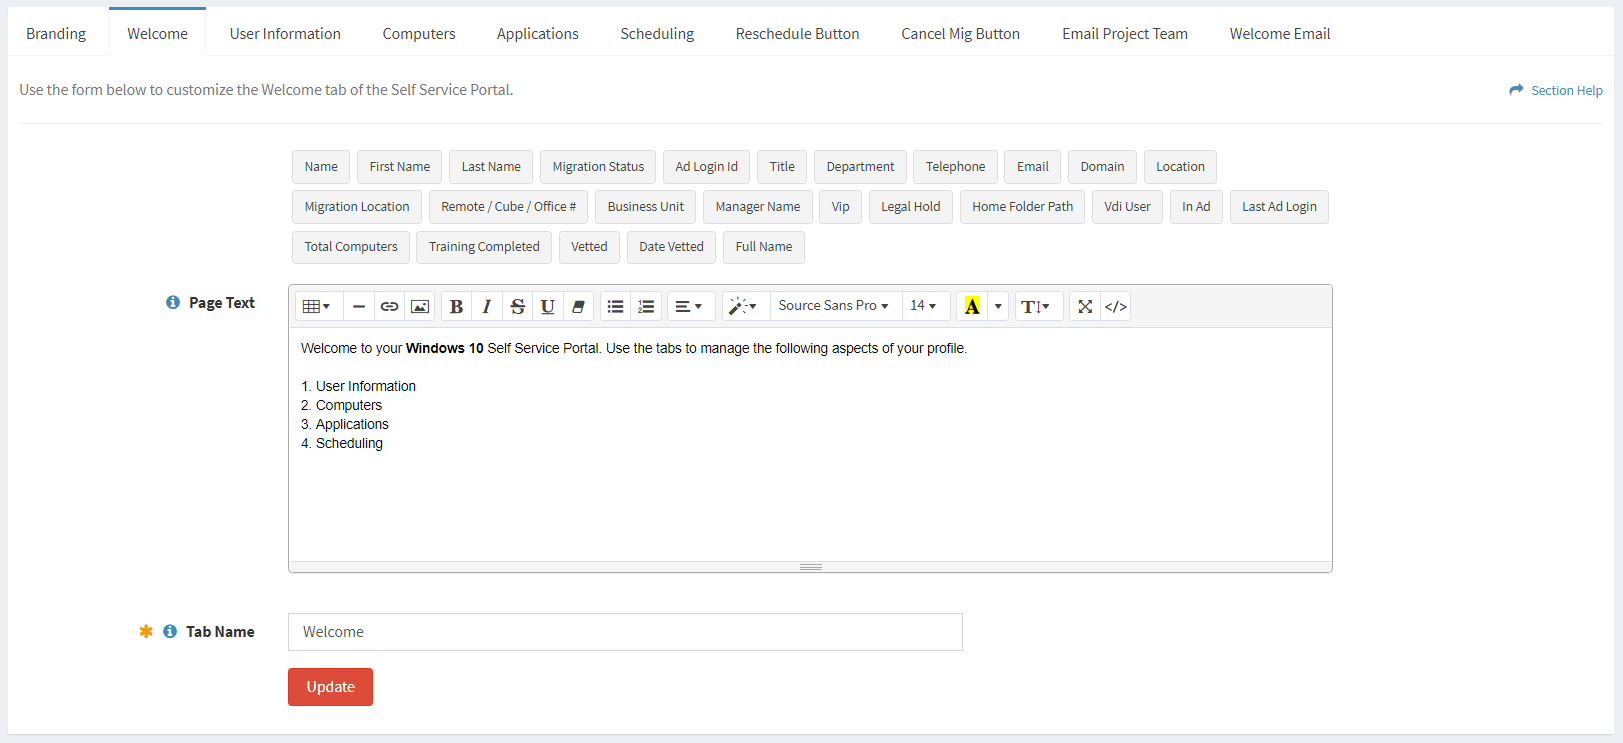Open the font size 14 dropdown
The width and height of the screenshot is (1623, 743).
[x=923, y=306]
